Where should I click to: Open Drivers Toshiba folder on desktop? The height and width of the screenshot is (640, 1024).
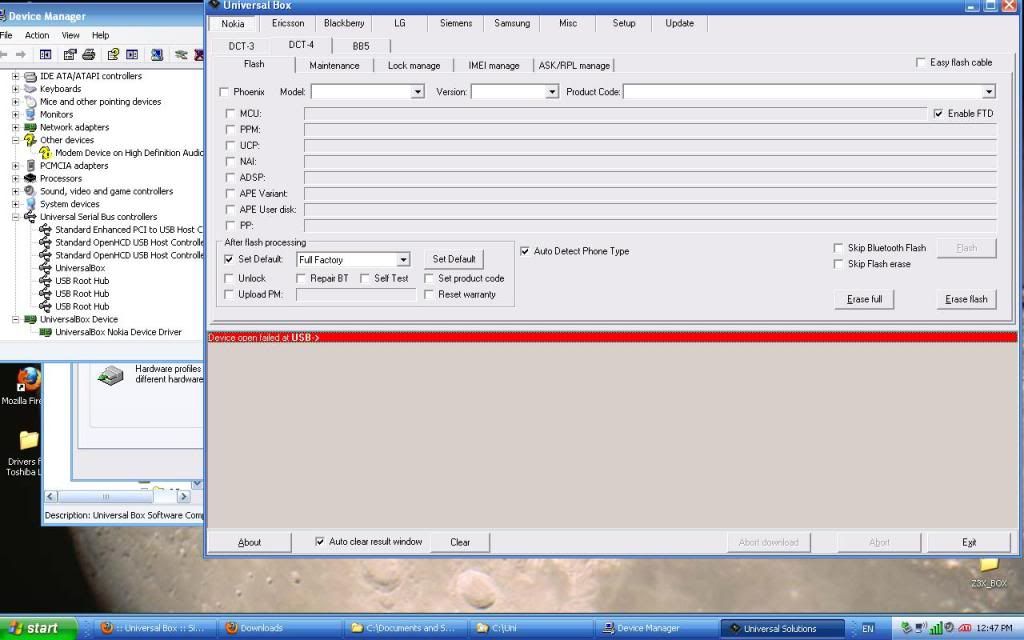click(27, 440)
